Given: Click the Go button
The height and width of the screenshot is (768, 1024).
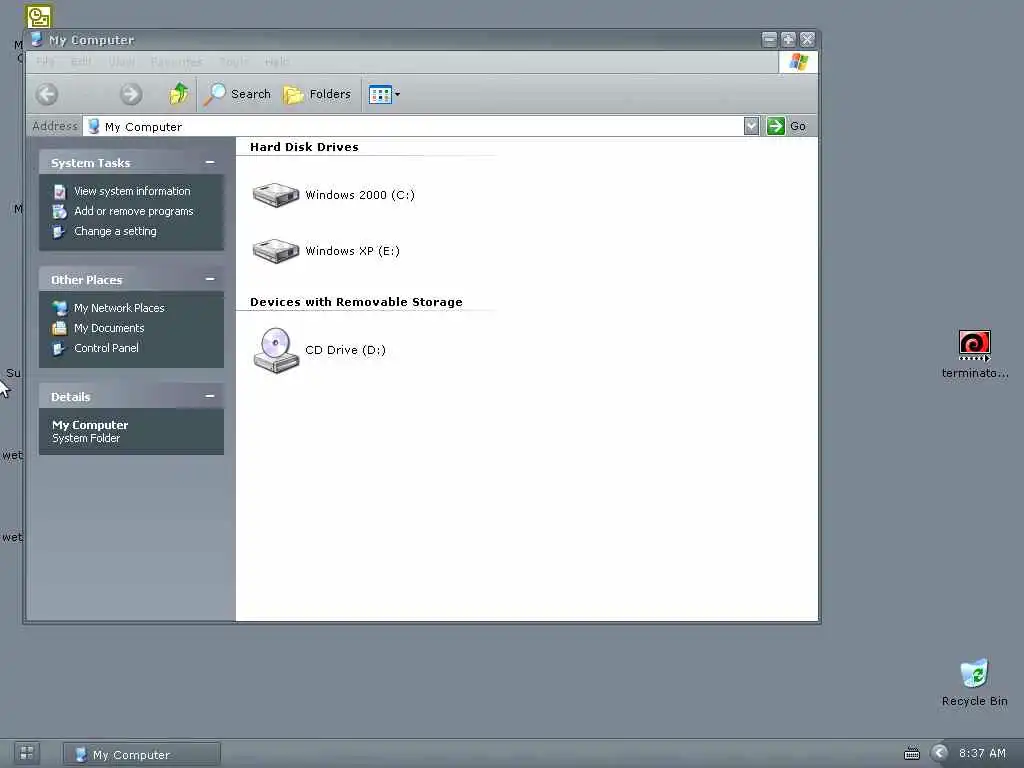Looking at the screenshot, I should (x=787, y=126).
